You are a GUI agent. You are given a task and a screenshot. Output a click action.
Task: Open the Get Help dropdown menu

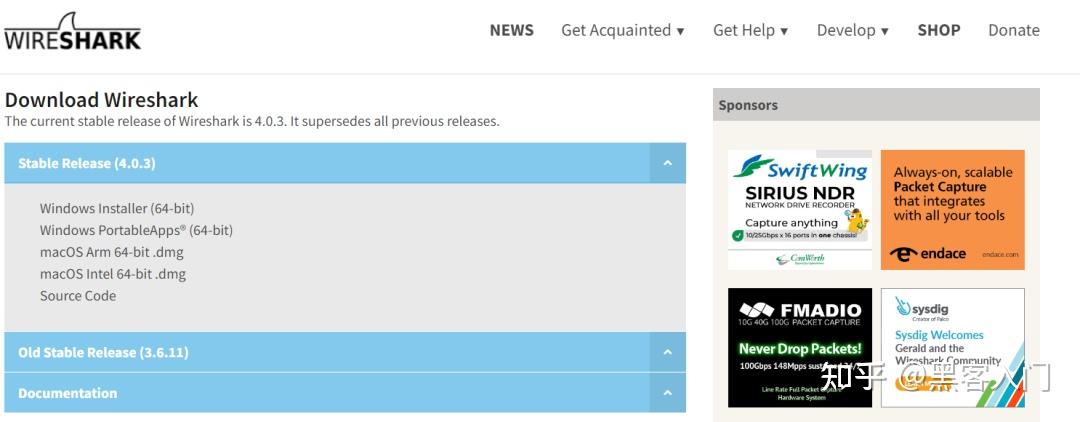point(750,30)
